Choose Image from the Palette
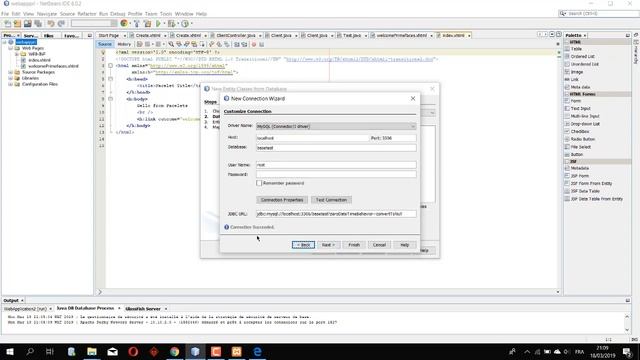The width and height of the screenshot is (640, 360). [x=577, y=72]
